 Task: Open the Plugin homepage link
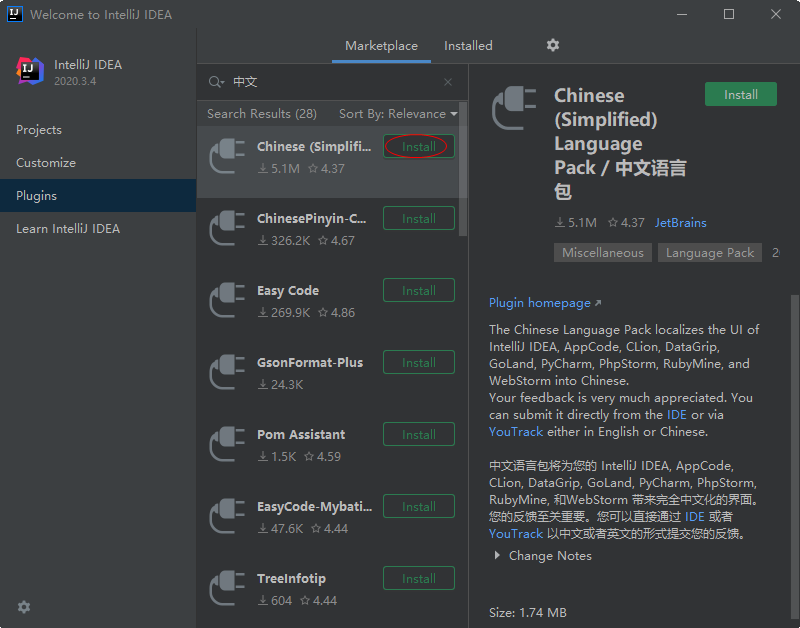tap(545, 303)
